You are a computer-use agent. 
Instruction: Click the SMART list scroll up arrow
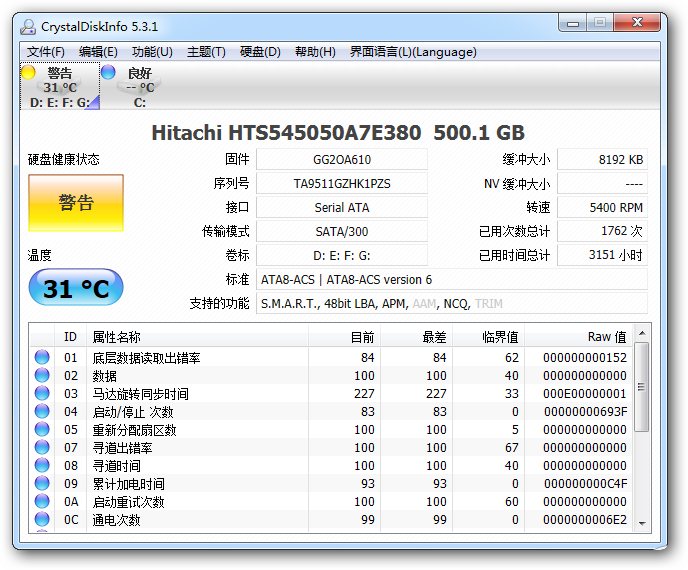point(642,333)
